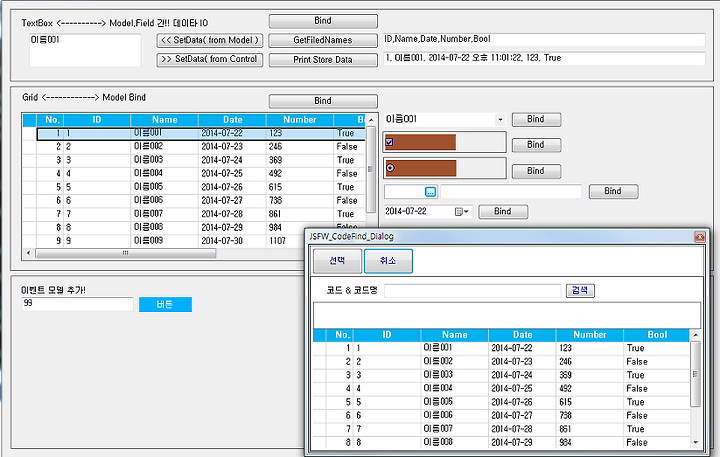Click the Bind button in TextBox section
Screen dimensions: 720x457
[x=323, y=21]
